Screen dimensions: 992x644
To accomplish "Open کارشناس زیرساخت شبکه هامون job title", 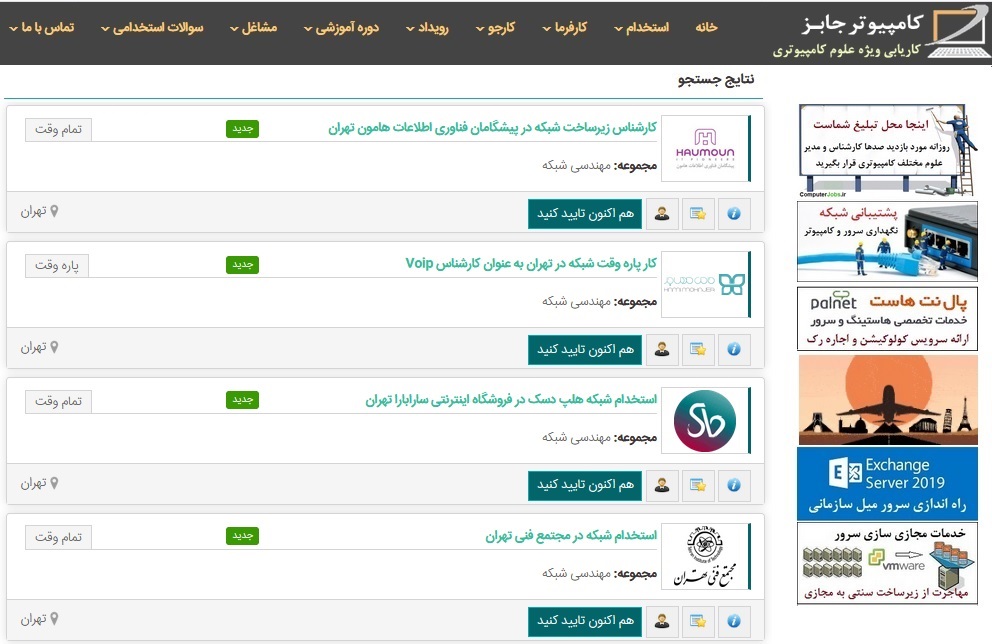I will click(x=492, y=128).
